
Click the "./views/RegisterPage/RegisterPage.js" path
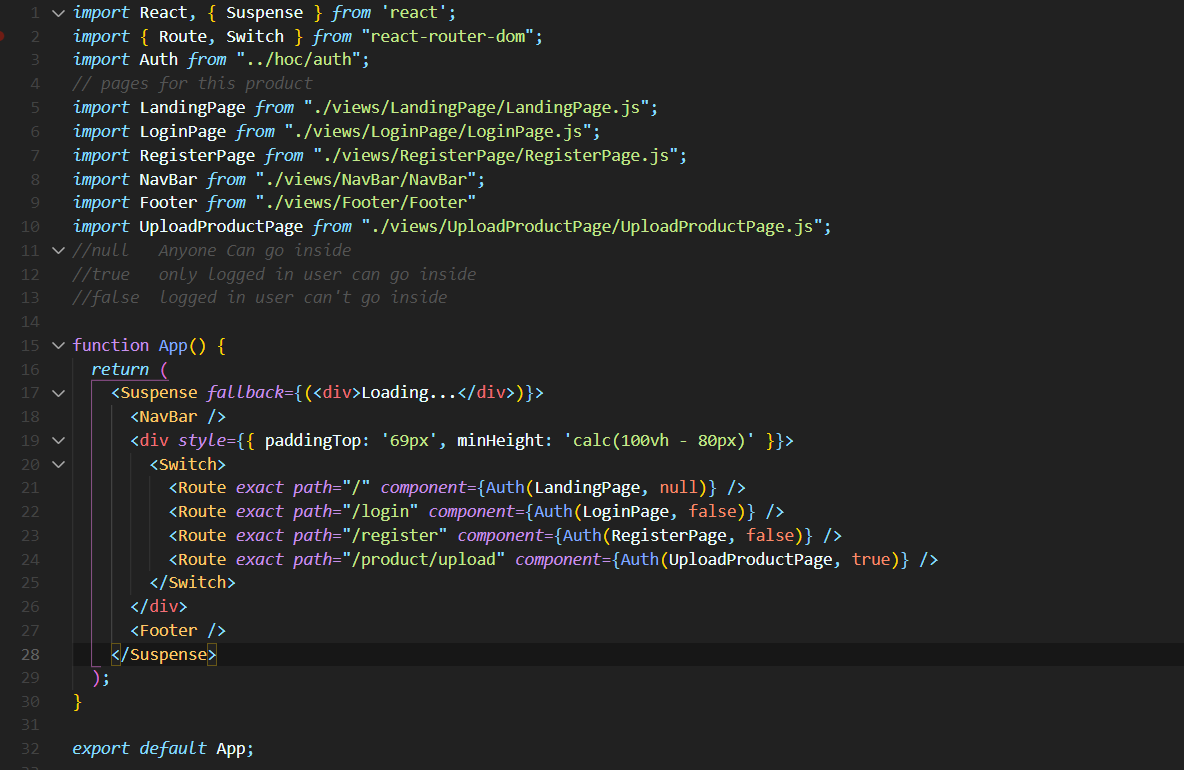tap(495, 156)
